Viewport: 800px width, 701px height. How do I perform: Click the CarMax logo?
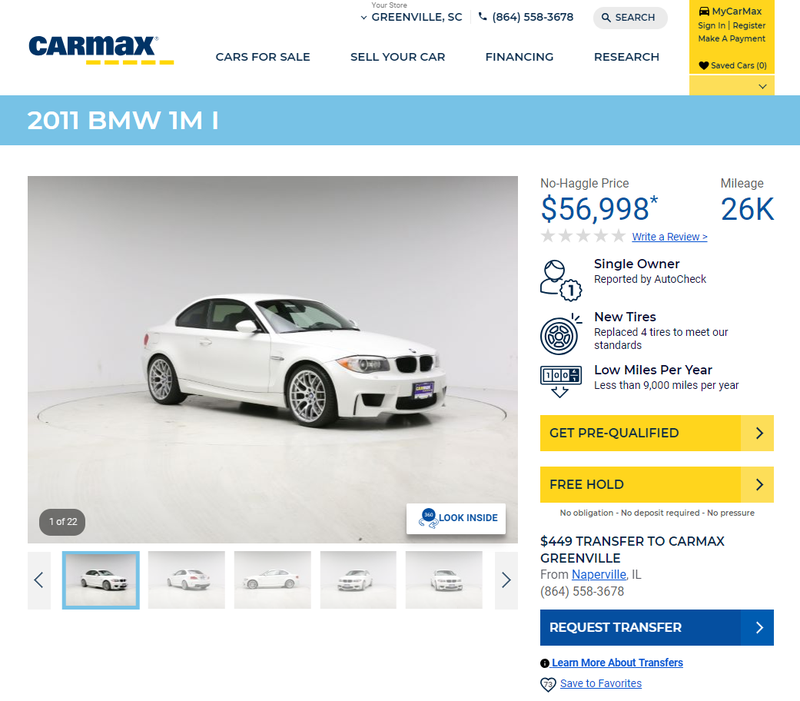coord(101,50)
